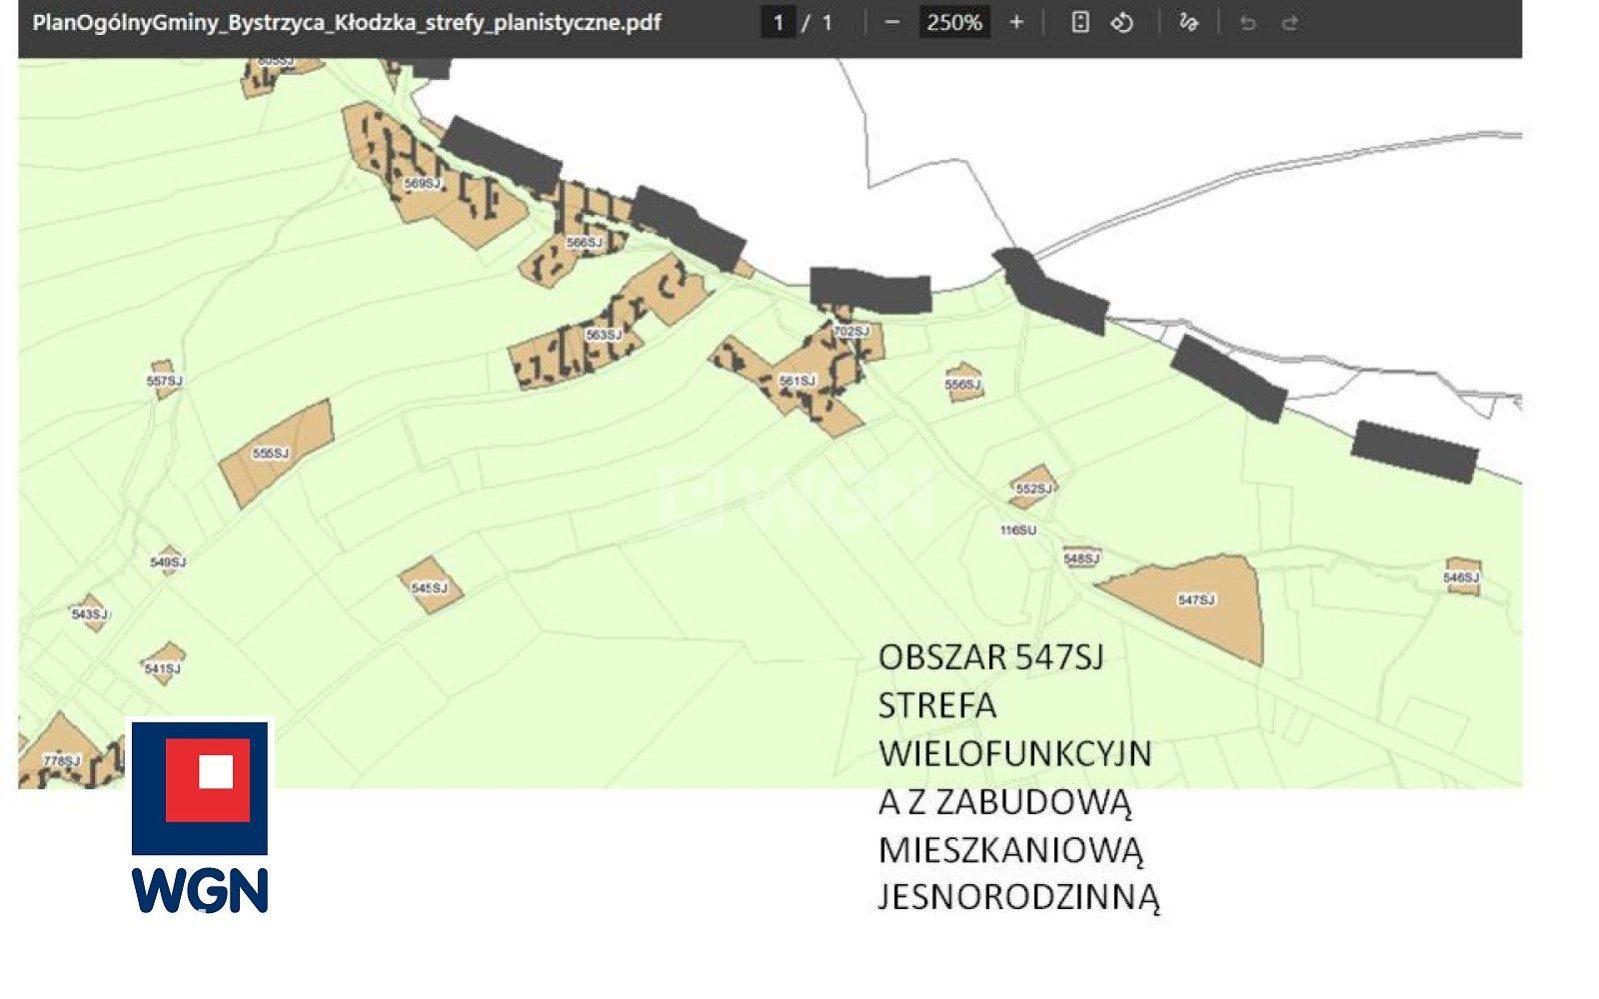Click the 541SJ zone label
This screenshot has width=1599, height=999.
click(162, 669)
